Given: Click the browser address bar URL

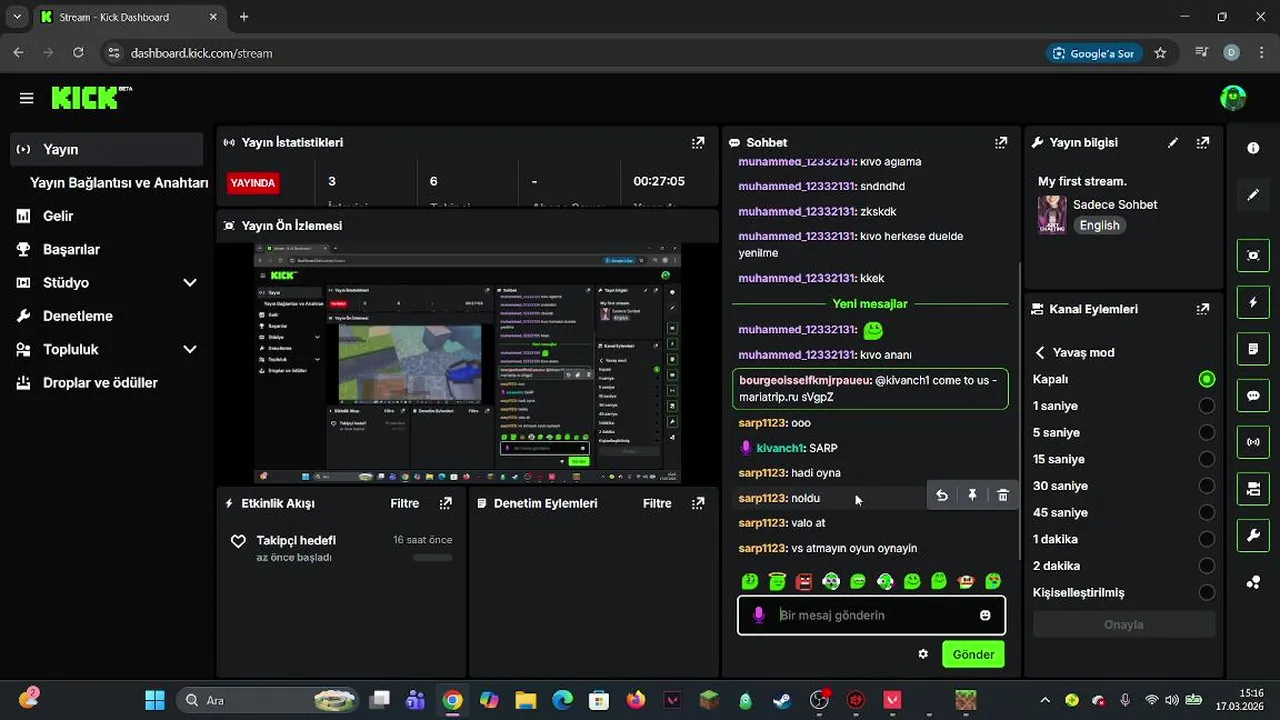Looking at the screenshot, I should (x=201, y=53).
